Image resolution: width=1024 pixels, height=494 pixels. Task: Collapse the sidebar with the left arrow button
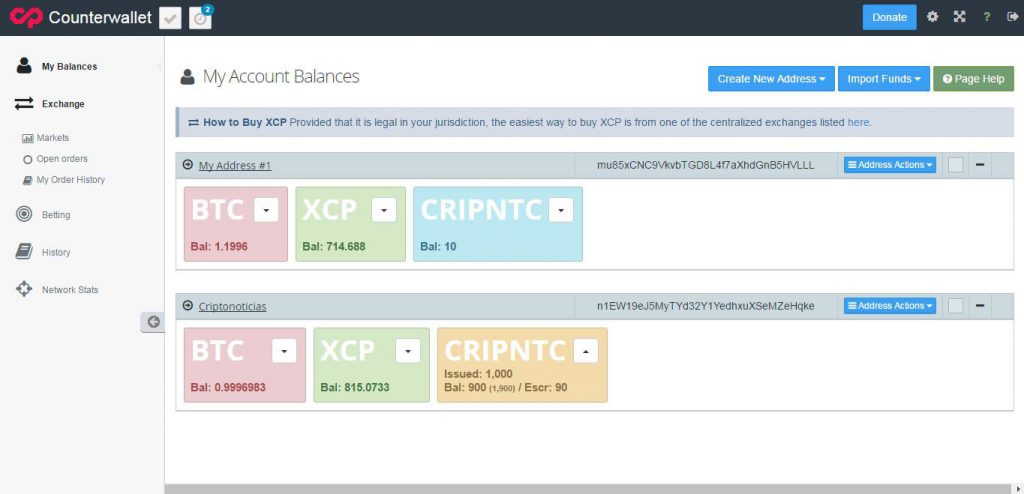coord(153,321)
